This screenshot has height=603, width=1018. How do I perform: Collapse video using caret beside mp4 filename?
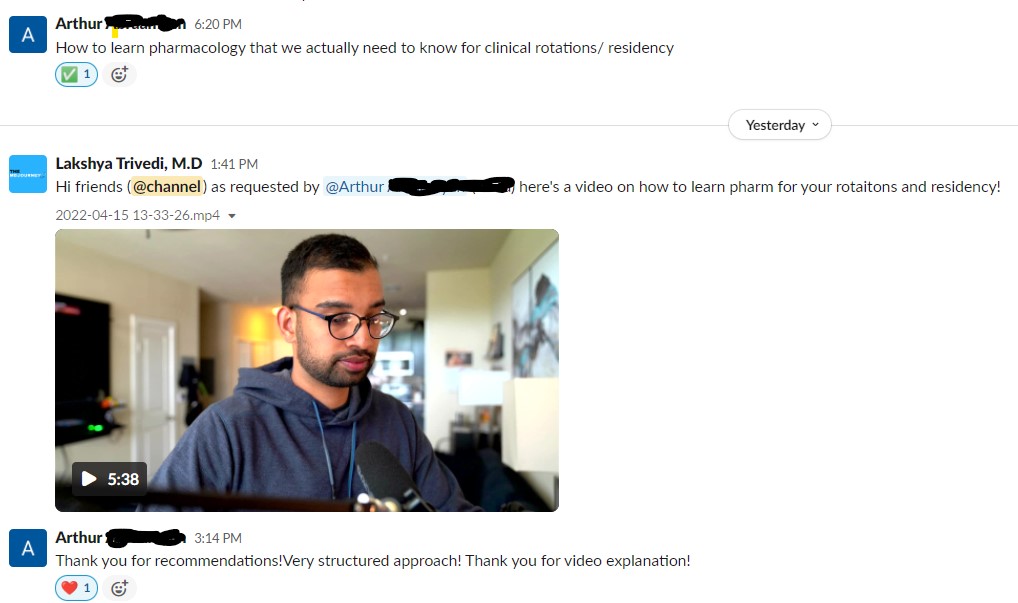pyautogui.click(x=232, y=215)
